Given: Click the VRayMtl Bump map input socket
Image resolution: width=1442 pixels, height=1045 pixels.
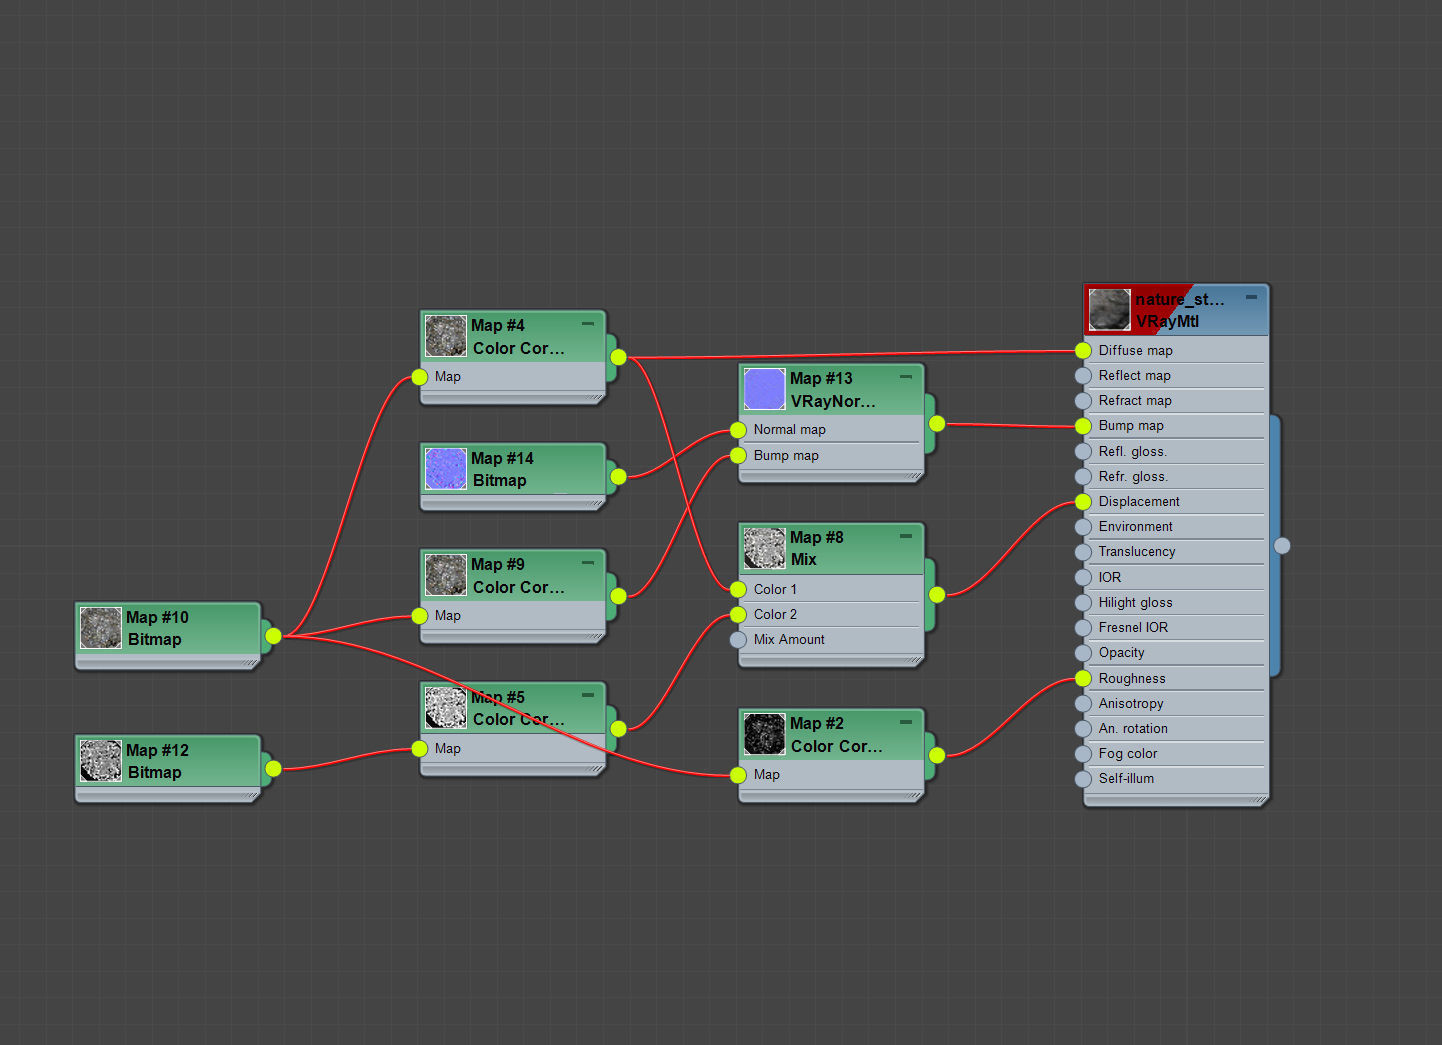Looking at the screenshot, I should coord(1083,426).
